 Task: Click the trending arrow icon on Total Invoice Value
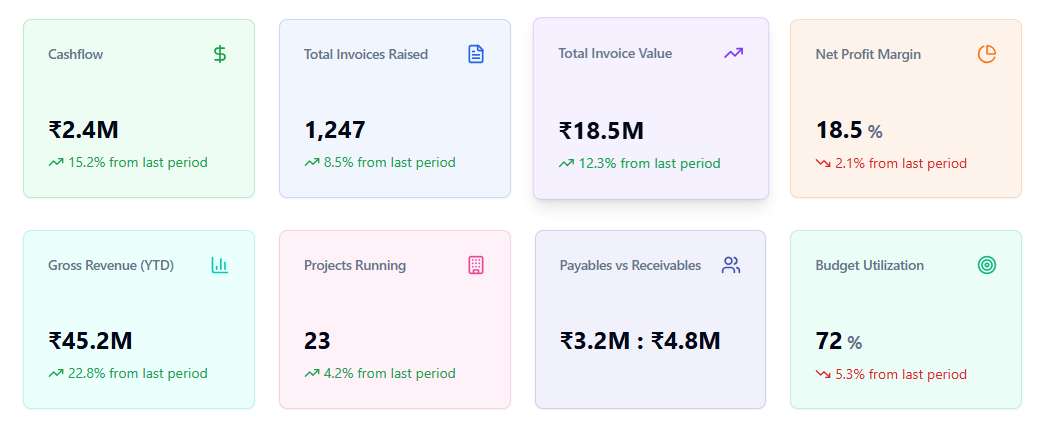(x=733, y=53)
